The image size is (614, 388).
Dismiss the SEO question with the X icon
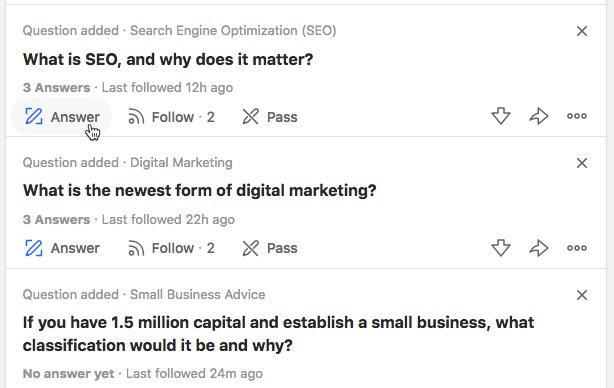[582, 31]
